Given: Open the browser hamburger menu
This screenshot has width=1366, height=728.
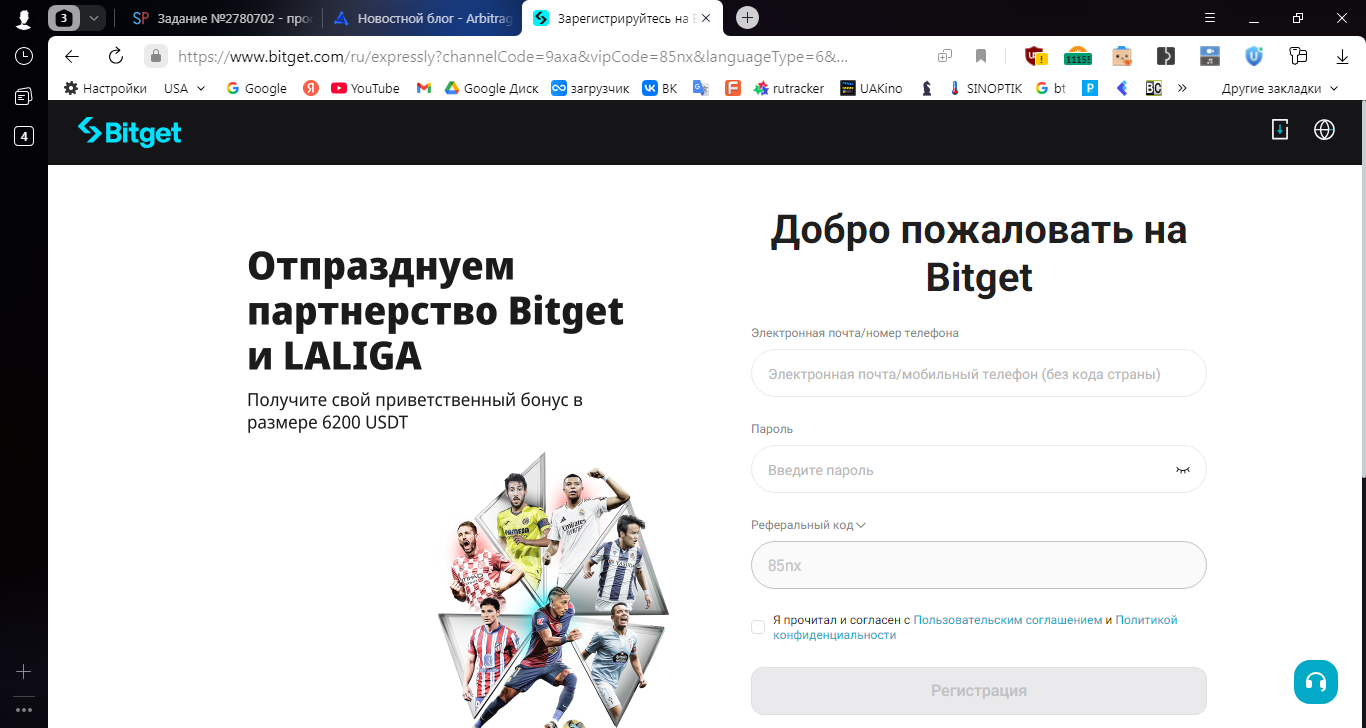Looking at the screenshot, I should 1209,18.
